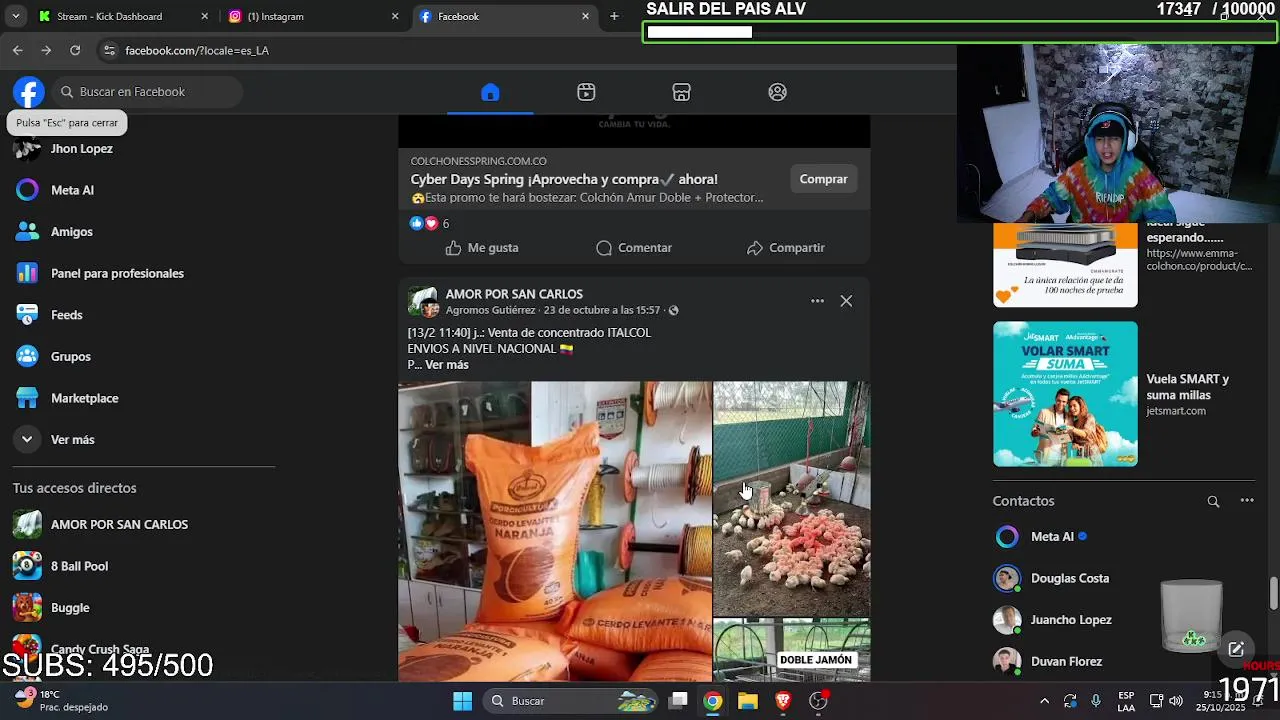Click Compartir on the Spring ad
The width and height of the screenshot is (1280, 720).
coord(786,248)
